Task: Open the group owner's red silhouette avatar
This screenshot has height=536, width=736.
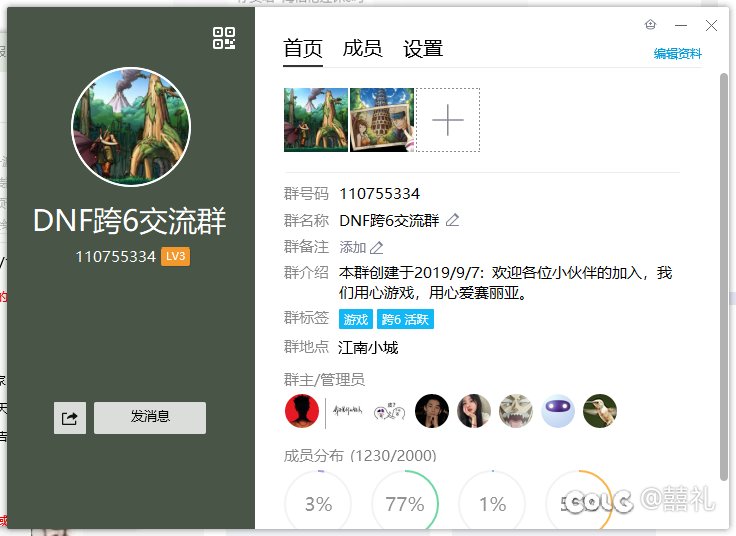Action: (x=302, y=411)
